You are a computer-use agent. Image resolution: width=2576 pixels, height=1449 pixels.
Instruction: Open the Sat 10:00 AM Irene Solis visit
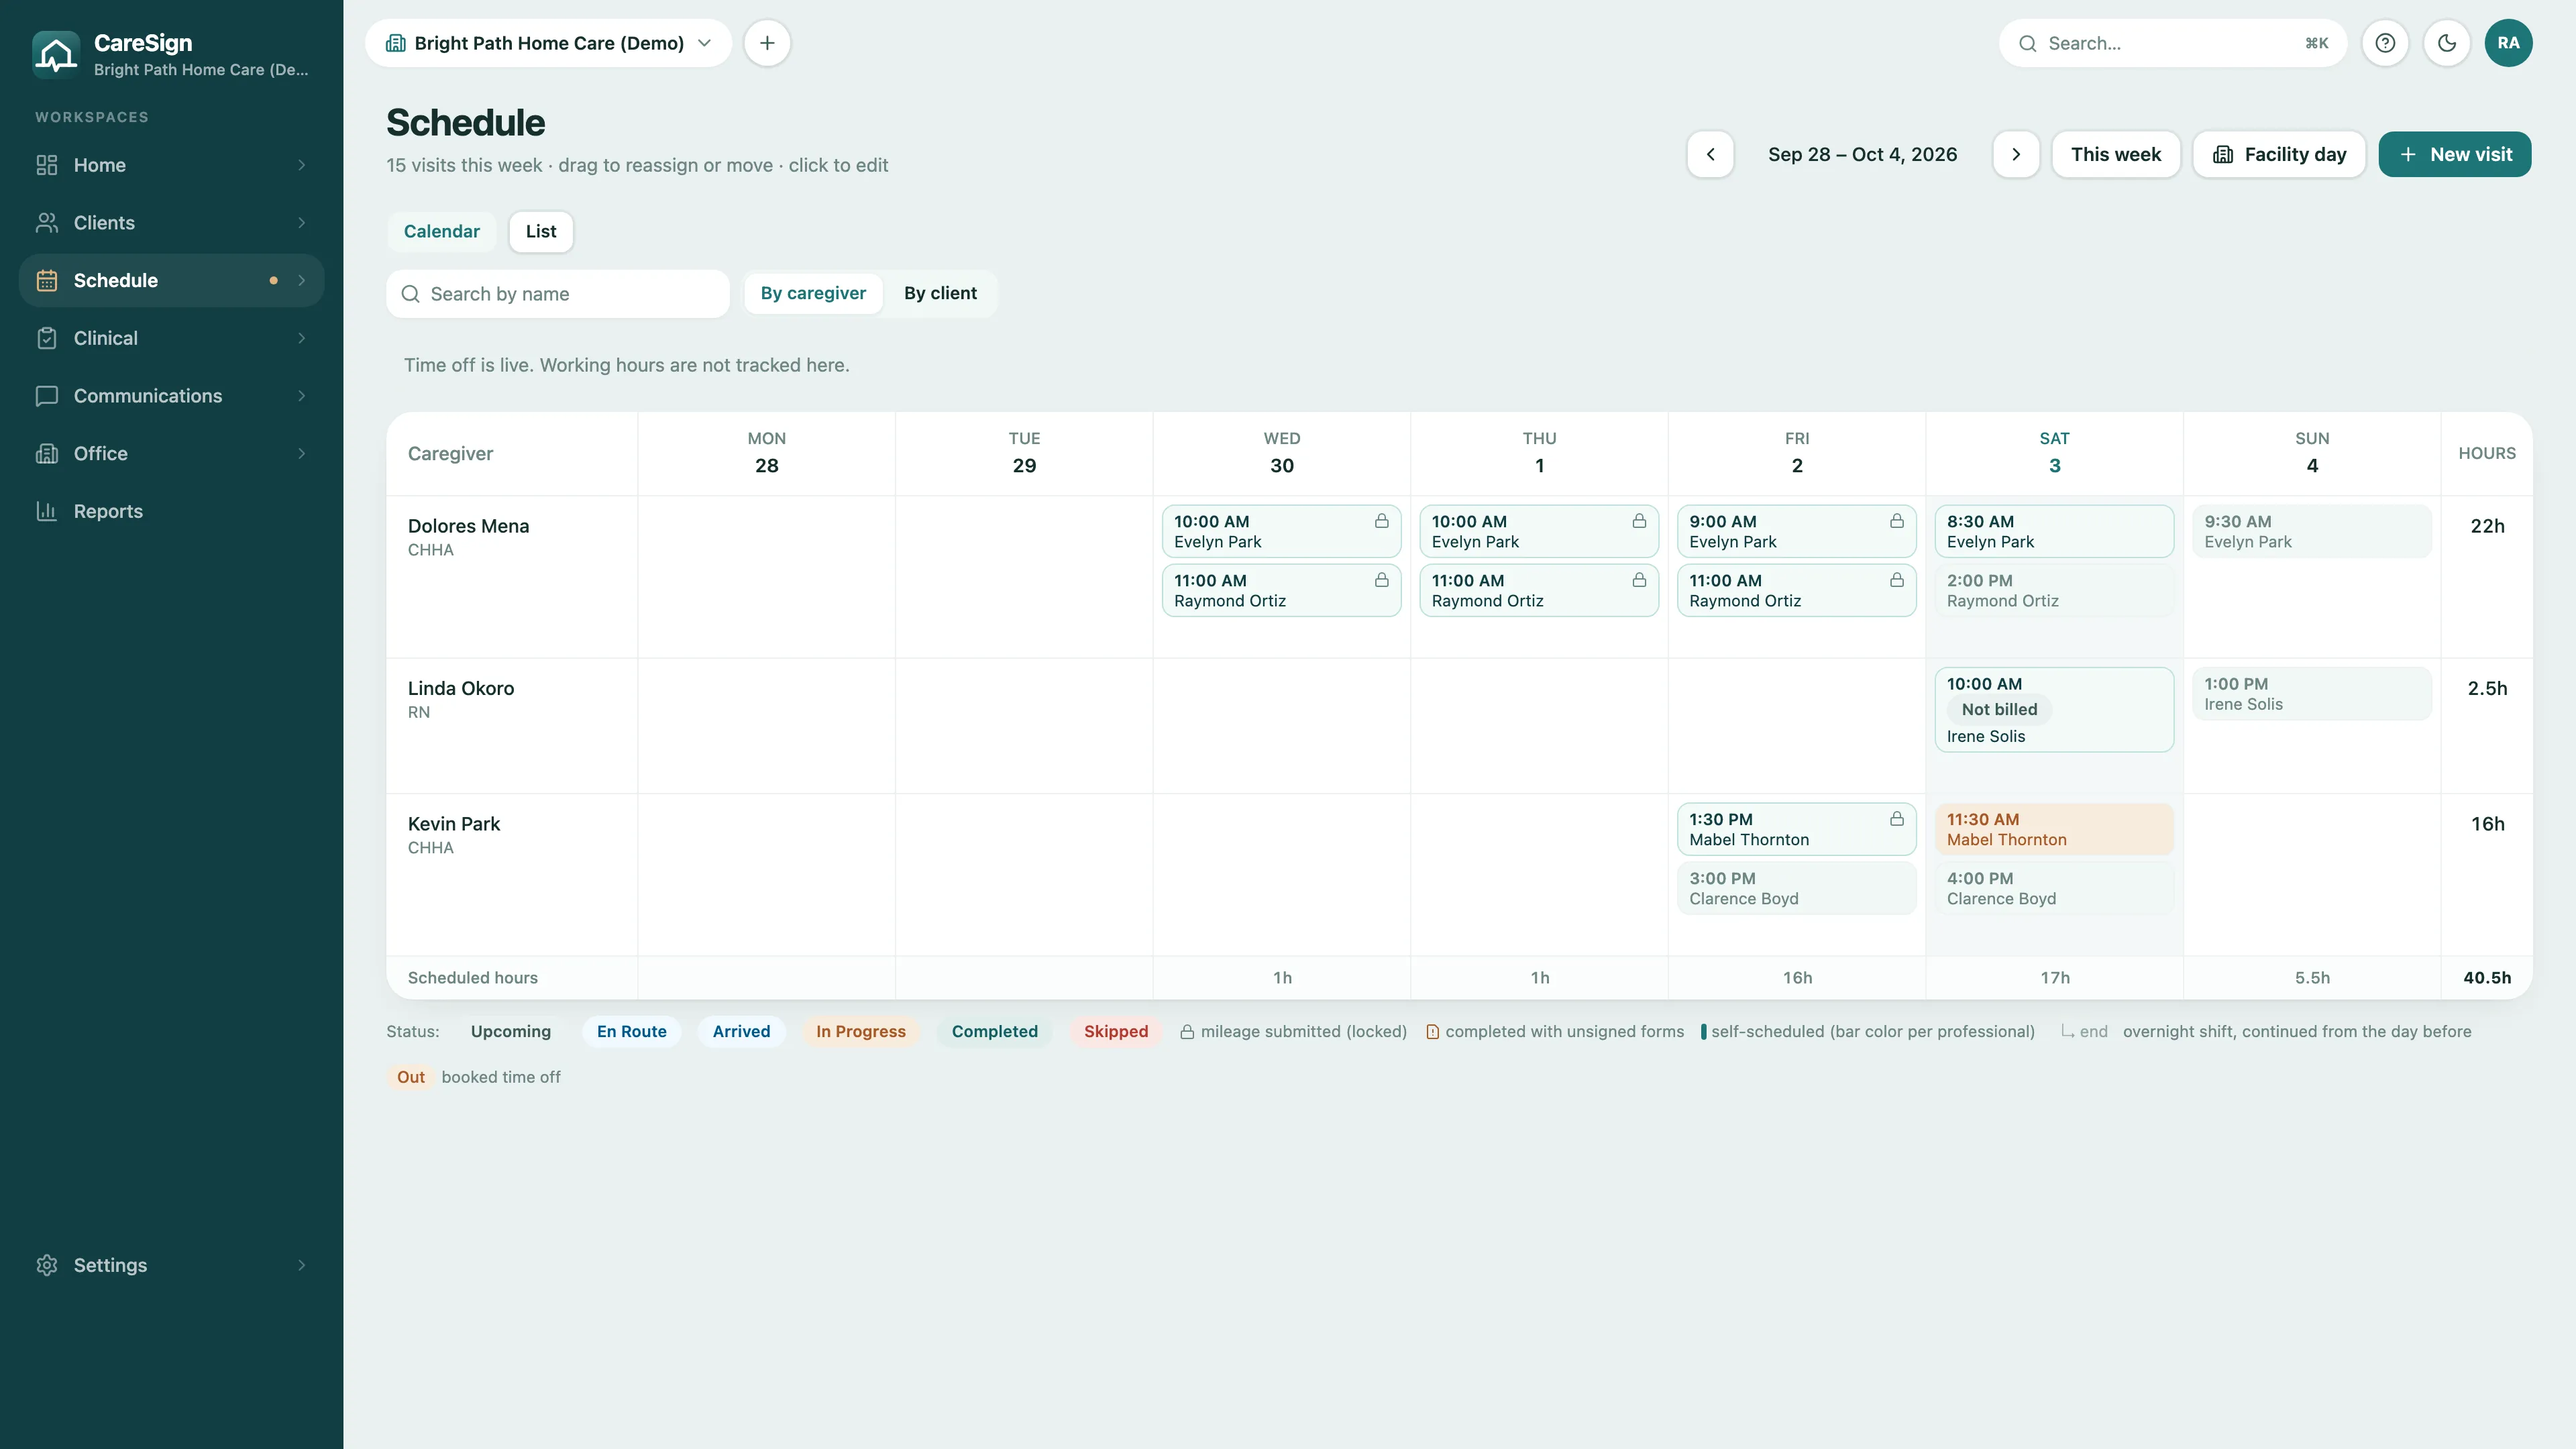pos(2054,709)
